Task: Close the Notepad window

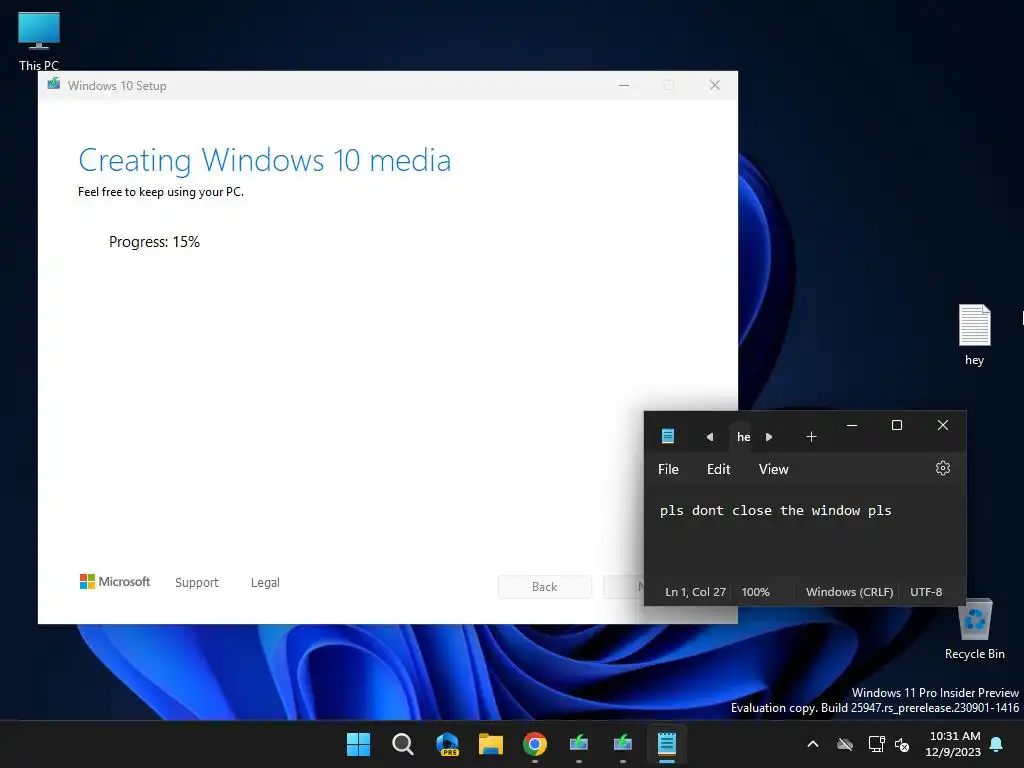Action: tap(942, 425)
